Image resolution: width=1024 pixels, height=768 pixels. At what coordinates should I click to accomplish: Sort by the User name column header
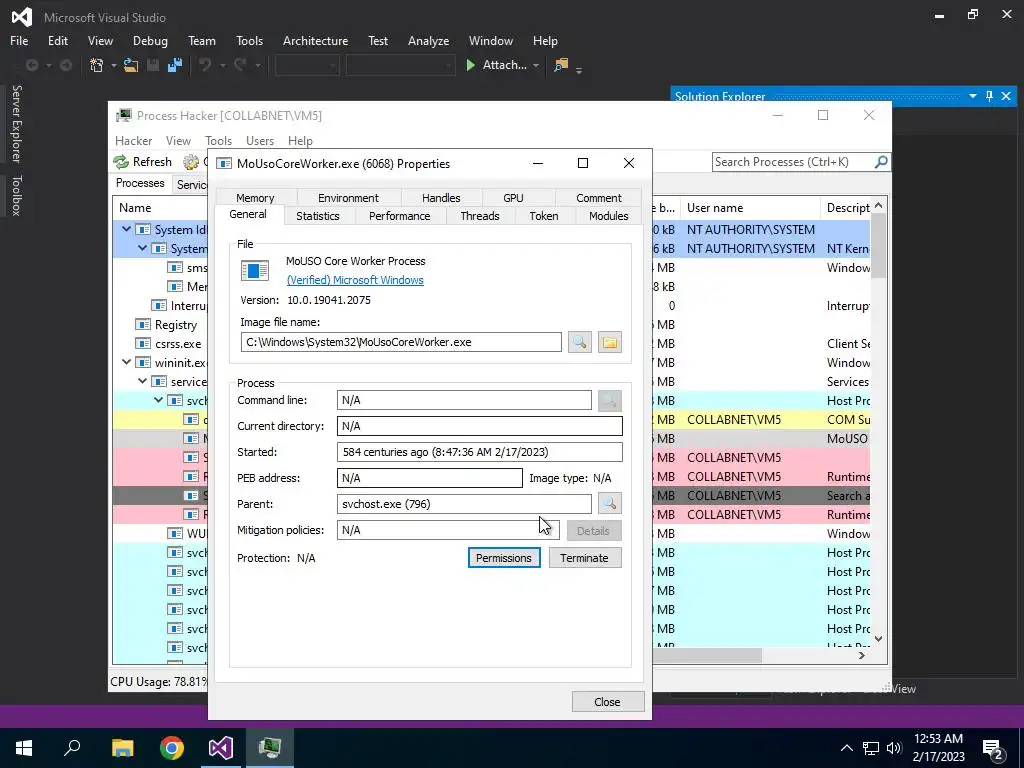749,208
